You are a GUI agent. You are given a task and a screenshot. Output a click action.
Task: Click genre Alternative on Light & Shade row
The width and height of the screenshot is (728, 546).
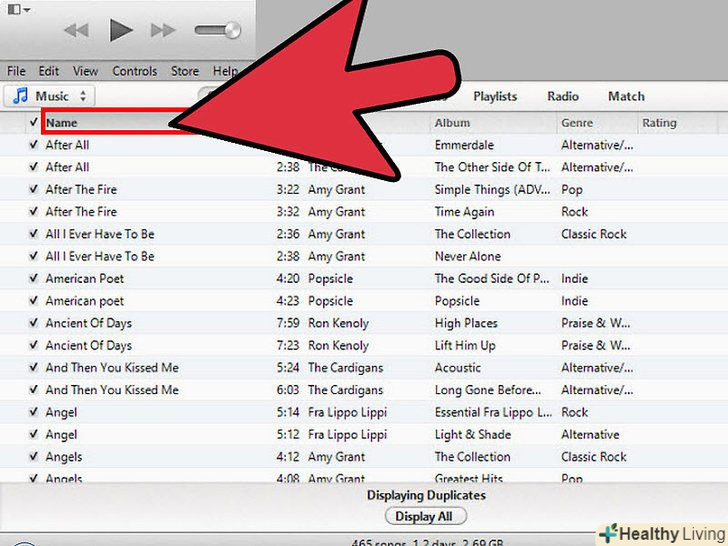click(590, 435)
